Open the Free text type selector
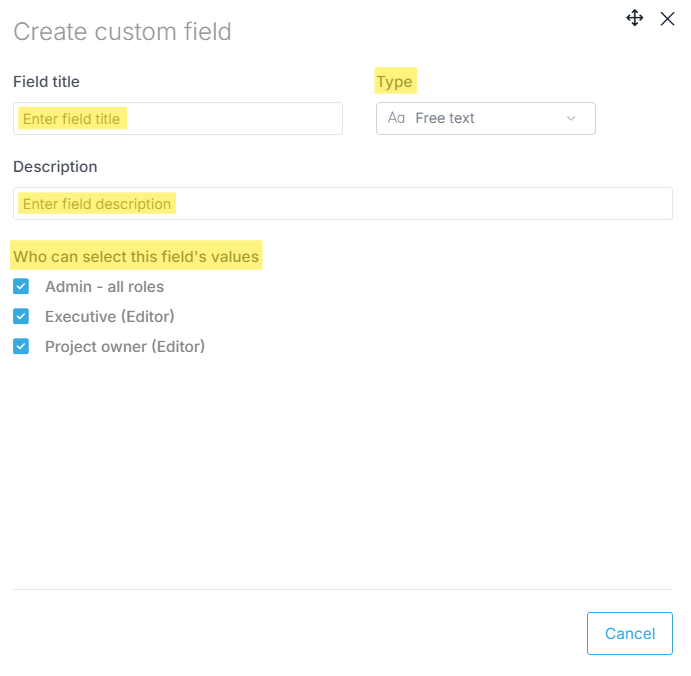Screen dimensions: 691x676 485,118
